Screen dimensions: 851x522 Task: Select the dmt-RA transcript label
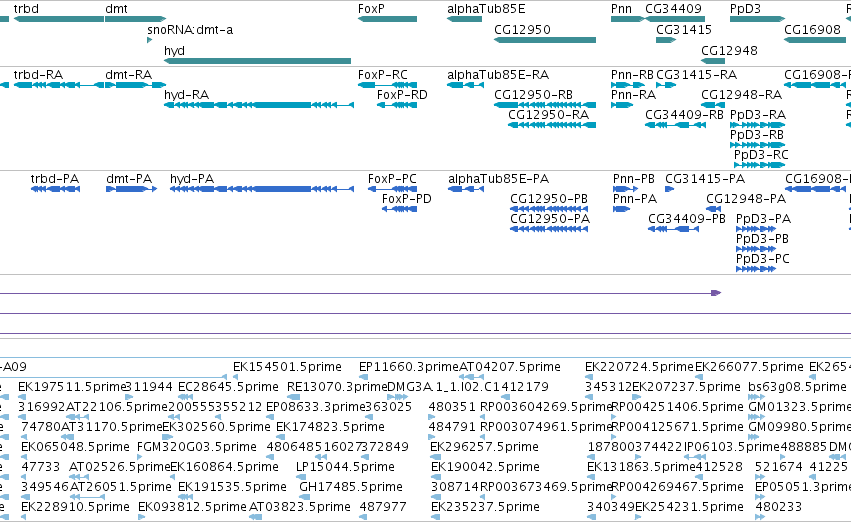[129, 75]
